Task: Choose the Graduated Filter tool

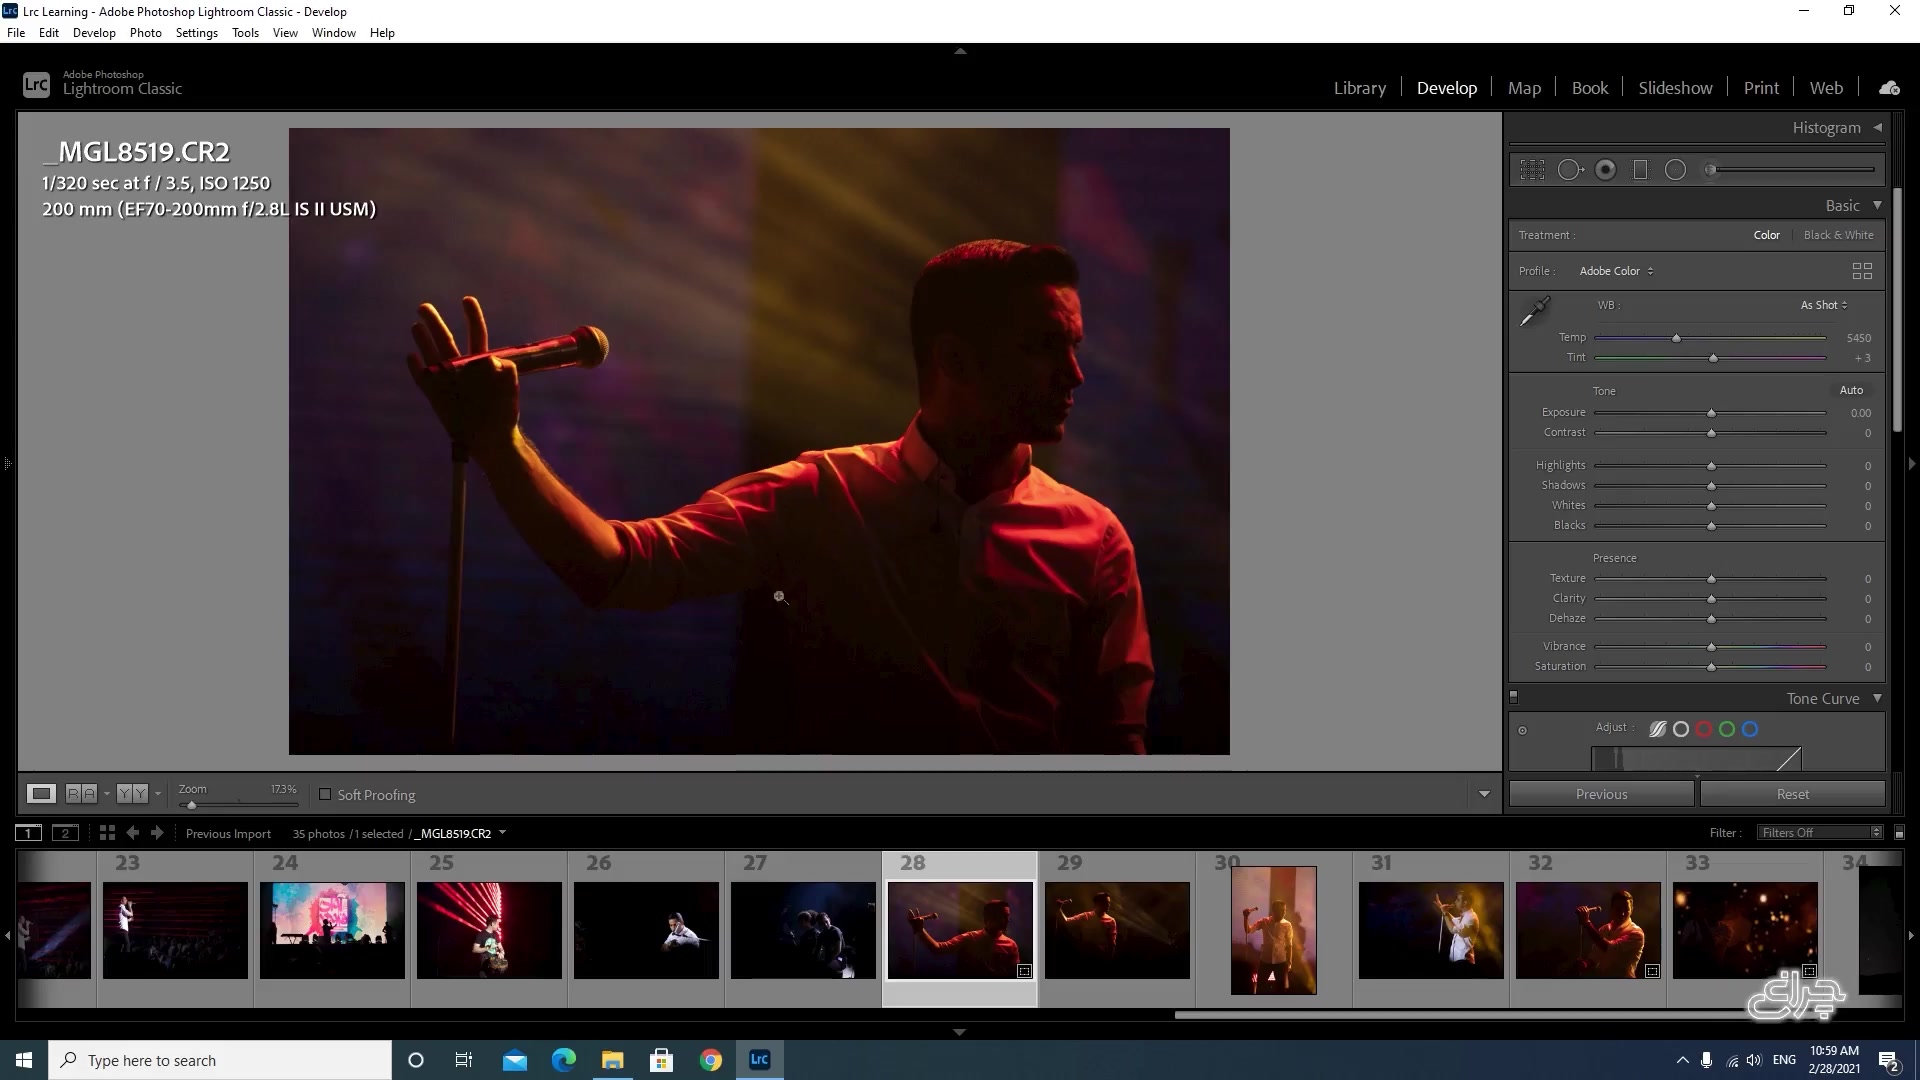Action: [x=1640, y=170]
